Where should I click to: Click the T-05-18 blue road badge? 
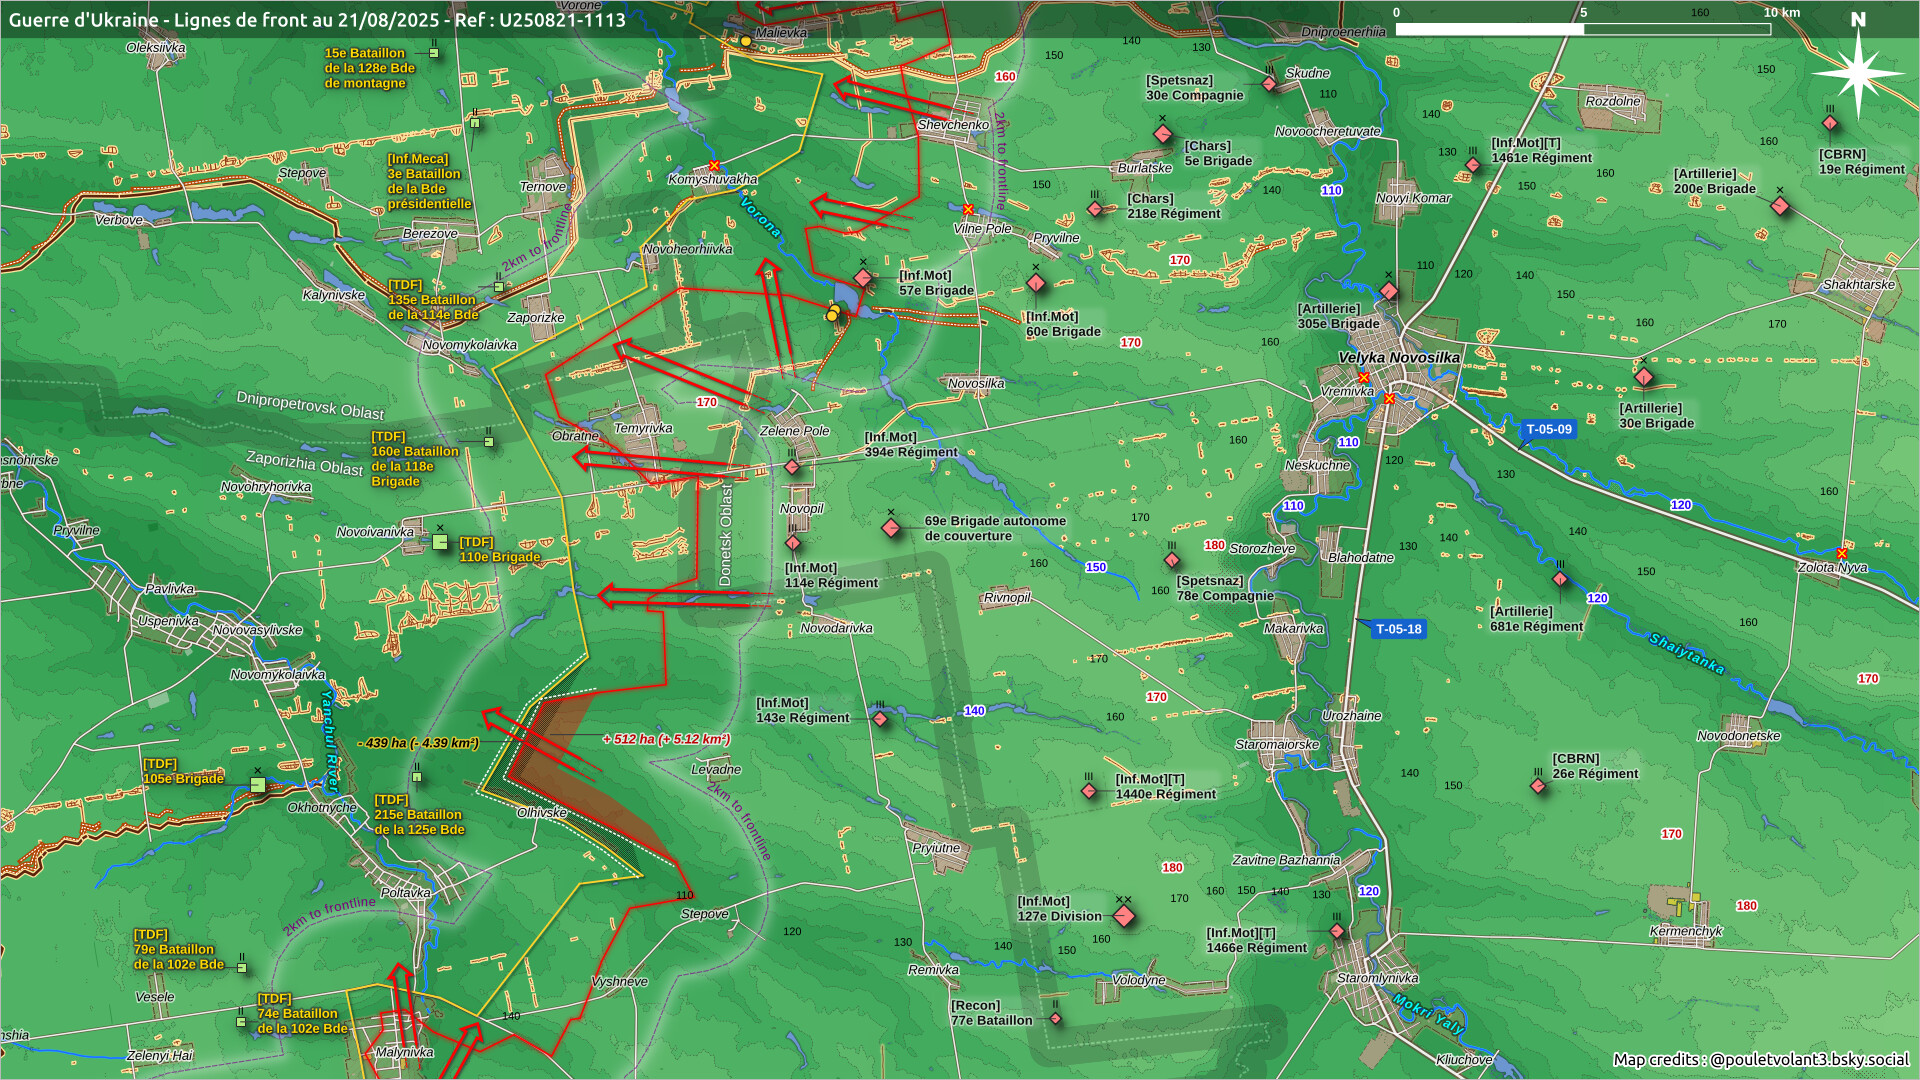coord(1398,629)
